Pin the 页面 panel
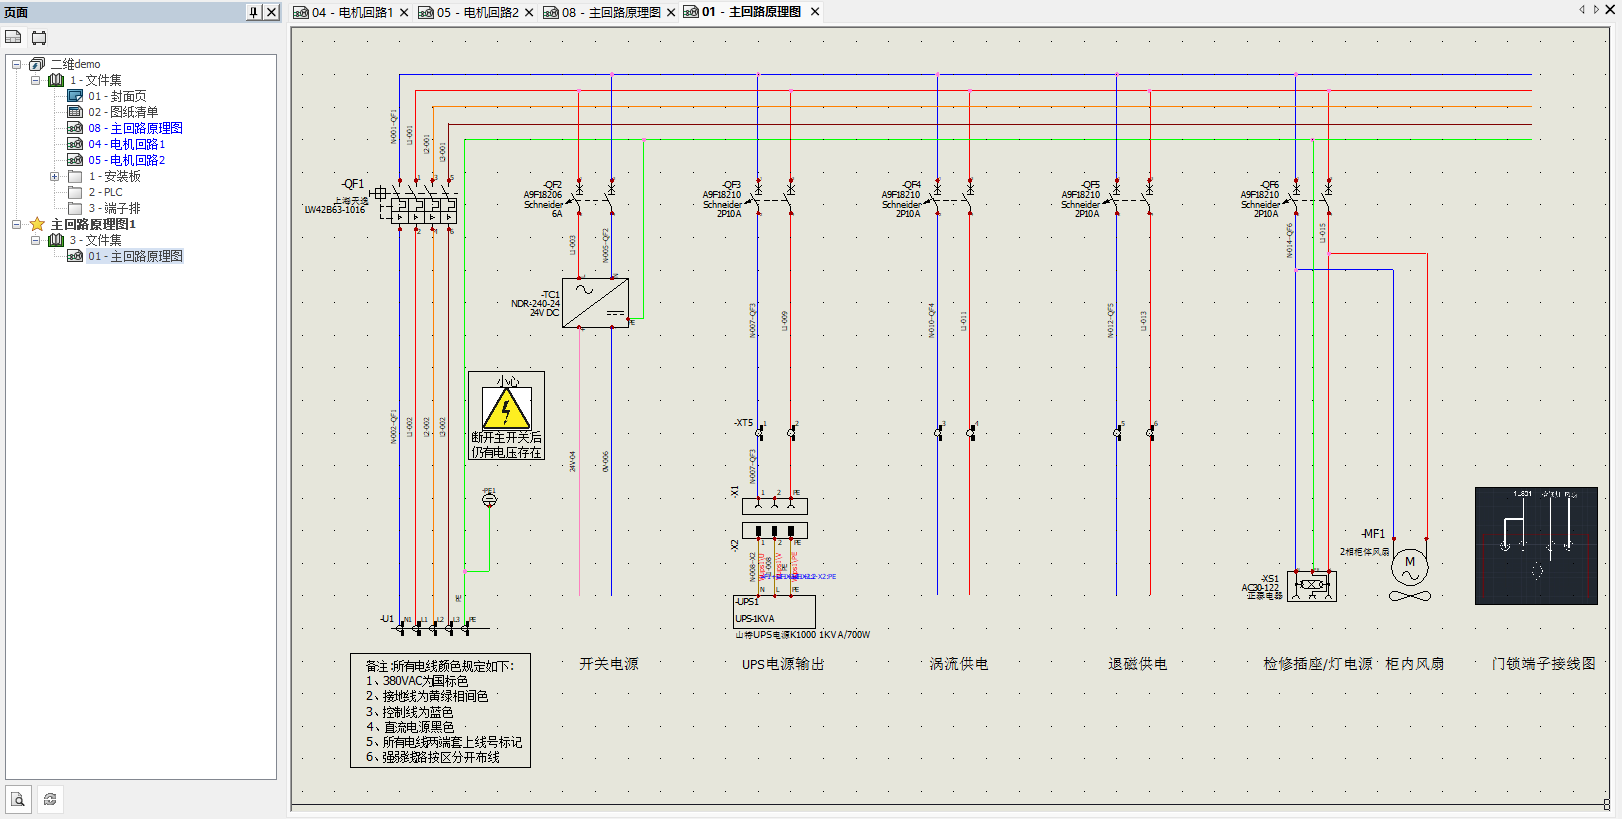The height and width of the screenshot is (819, 1622). click(254, 12)
